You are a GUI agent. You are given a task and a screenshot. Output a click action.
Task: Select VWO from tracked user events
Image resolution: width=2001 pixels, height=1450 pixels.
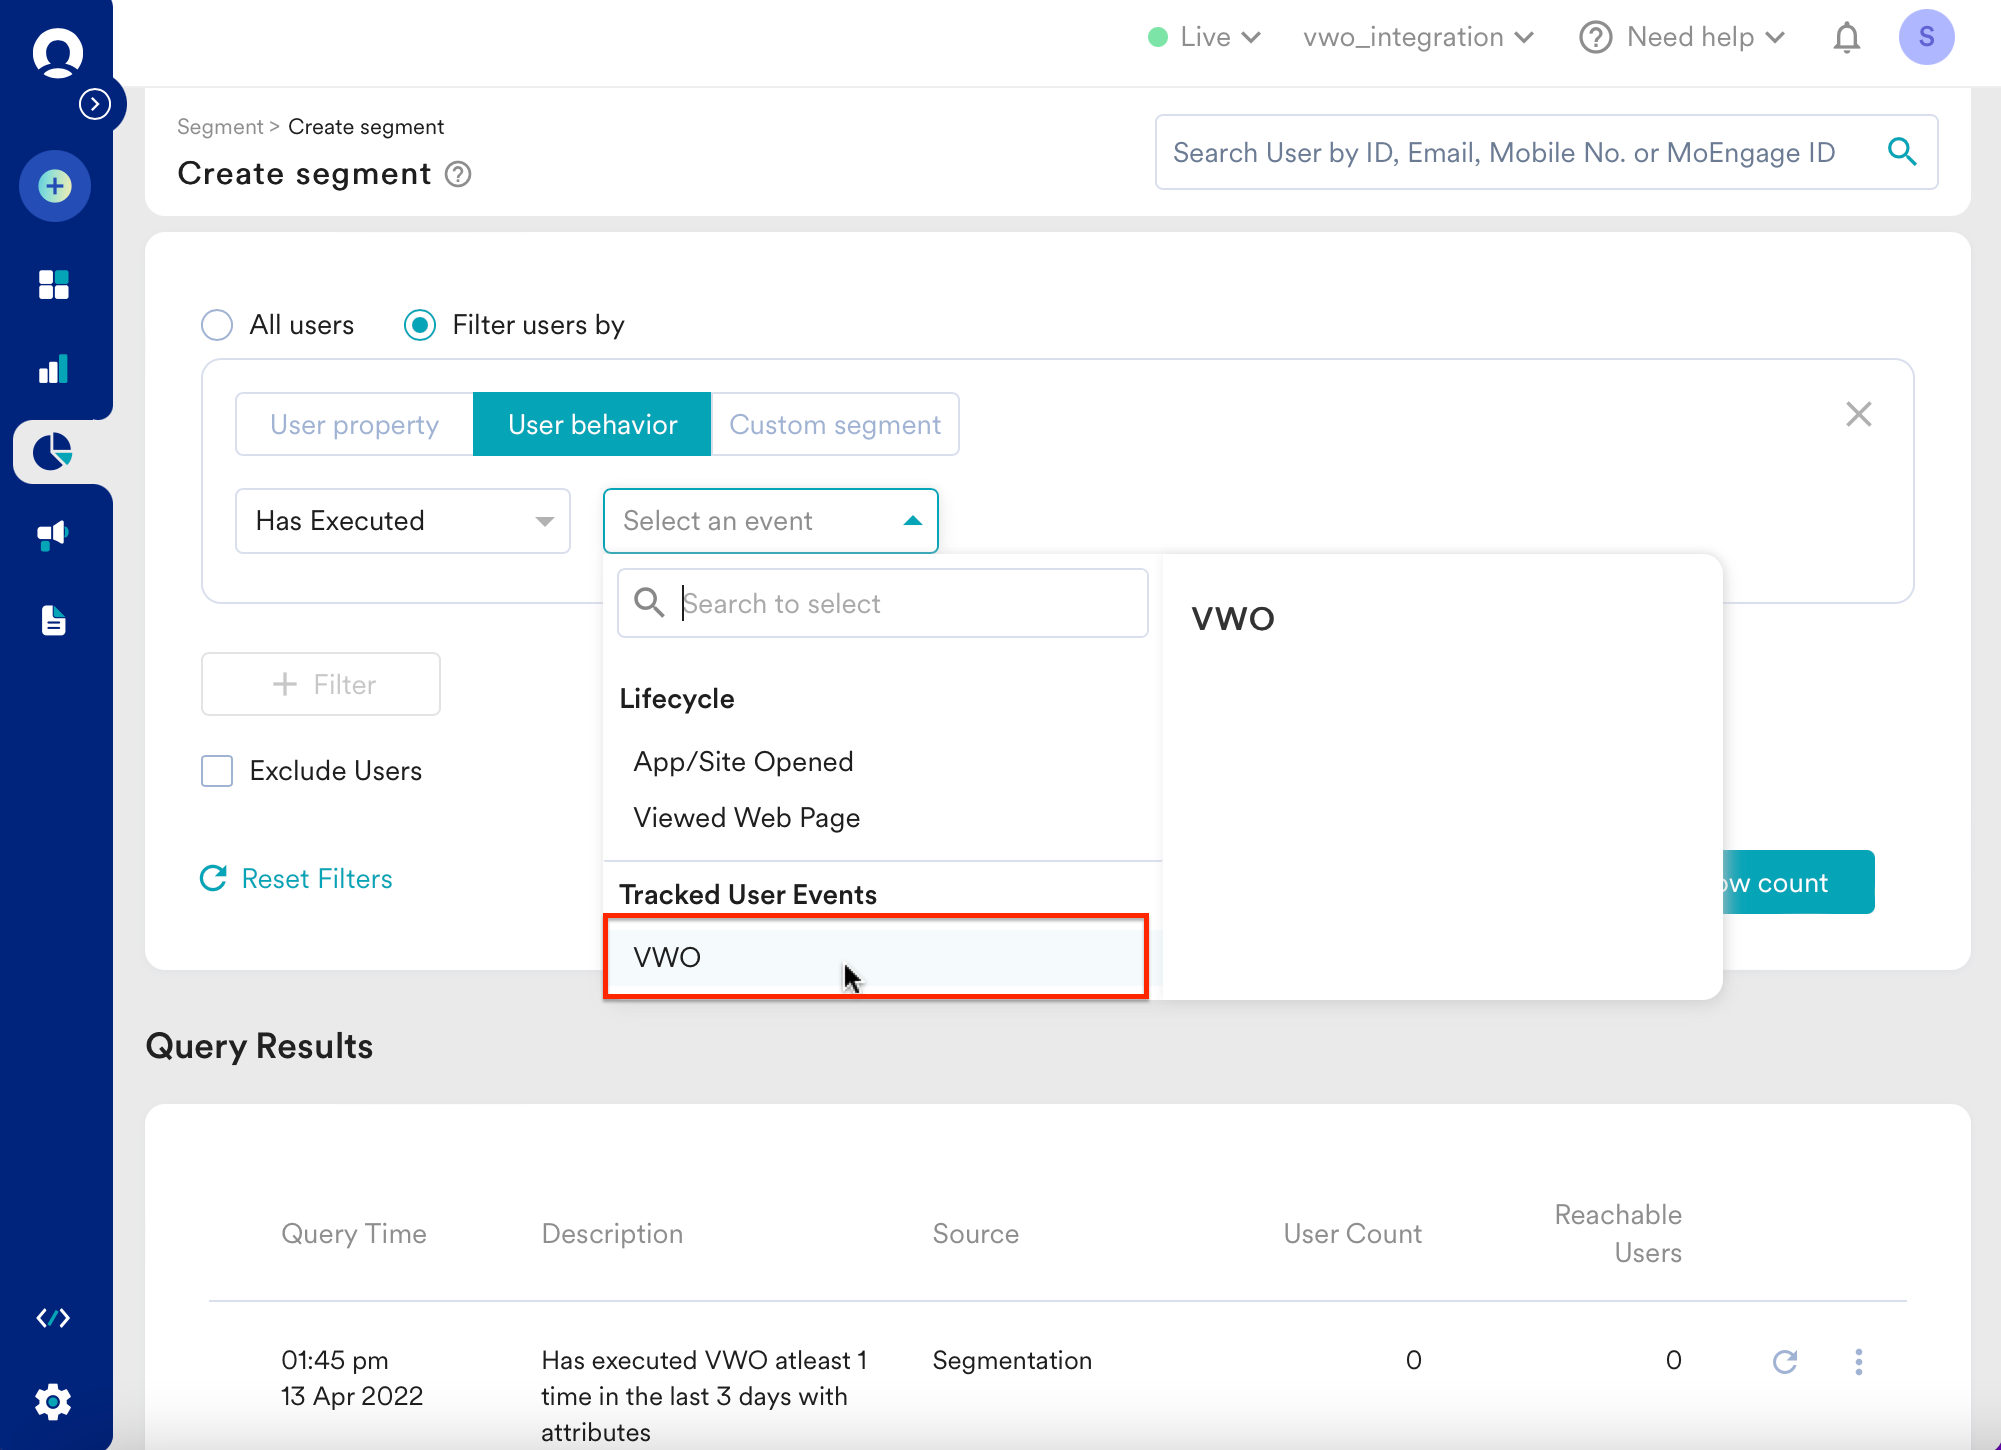click(x=878, y=956)
